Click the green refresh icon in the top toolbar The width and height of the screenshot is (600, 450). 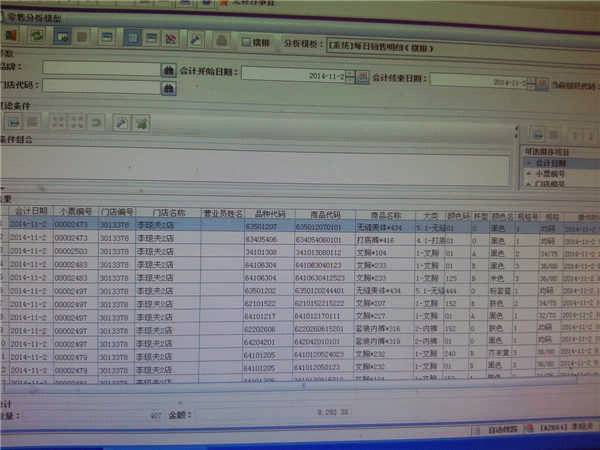click(x=36, y=37)
